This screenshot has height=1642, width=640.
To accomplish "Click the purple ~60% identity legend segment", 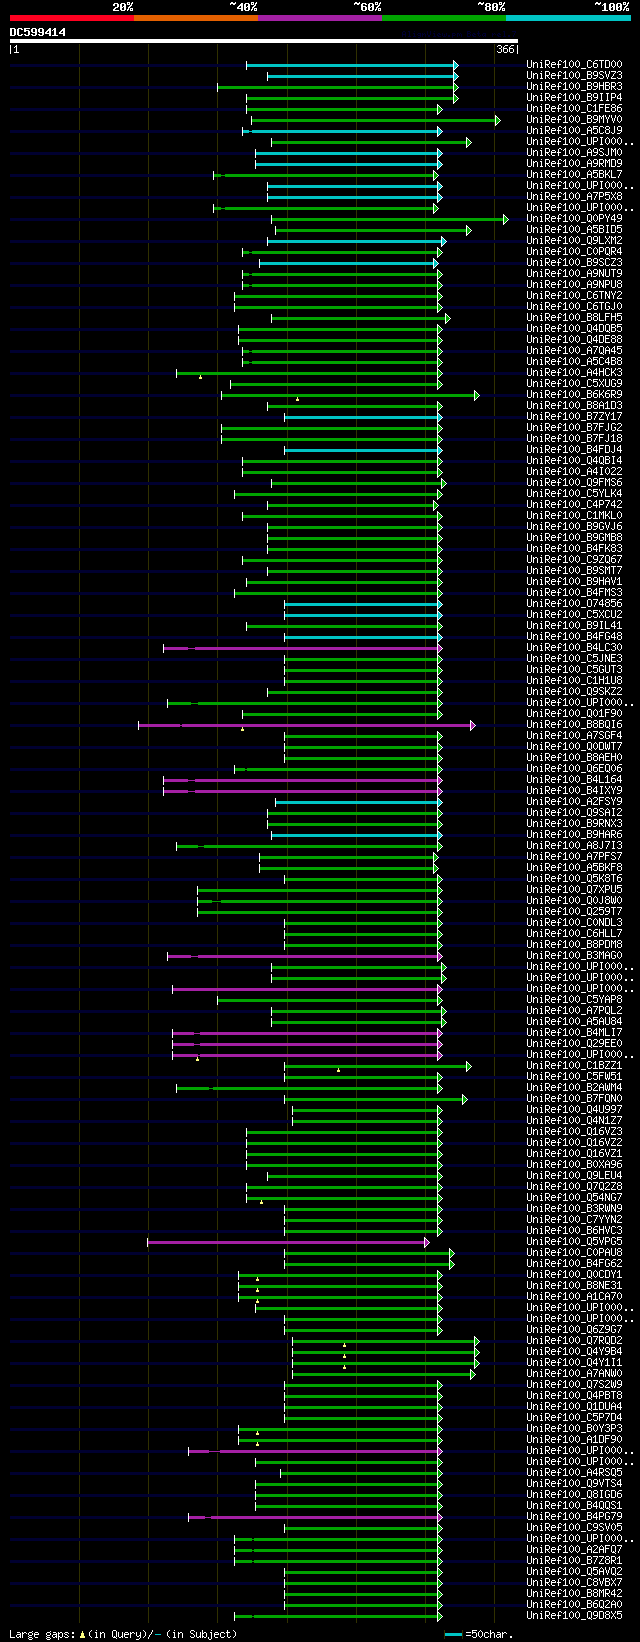I will (x=319, y=18).
